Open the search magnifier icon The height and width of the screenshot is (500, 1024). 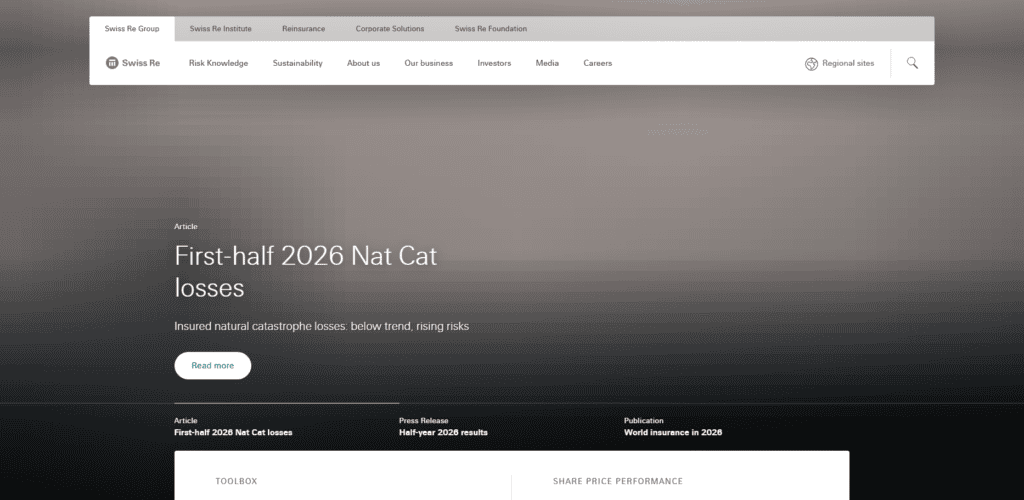[912, 63]
